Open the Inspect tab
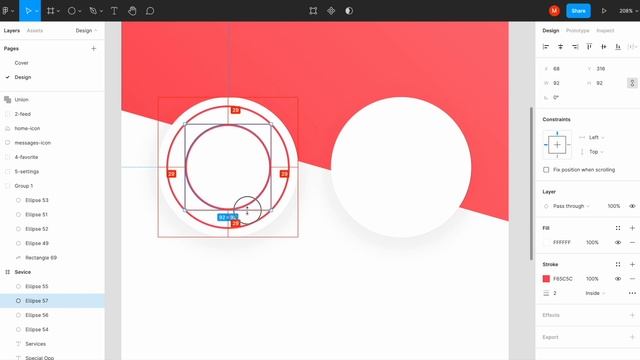Image resolution: width=640 pixels, height=360 pixels. 605,31
